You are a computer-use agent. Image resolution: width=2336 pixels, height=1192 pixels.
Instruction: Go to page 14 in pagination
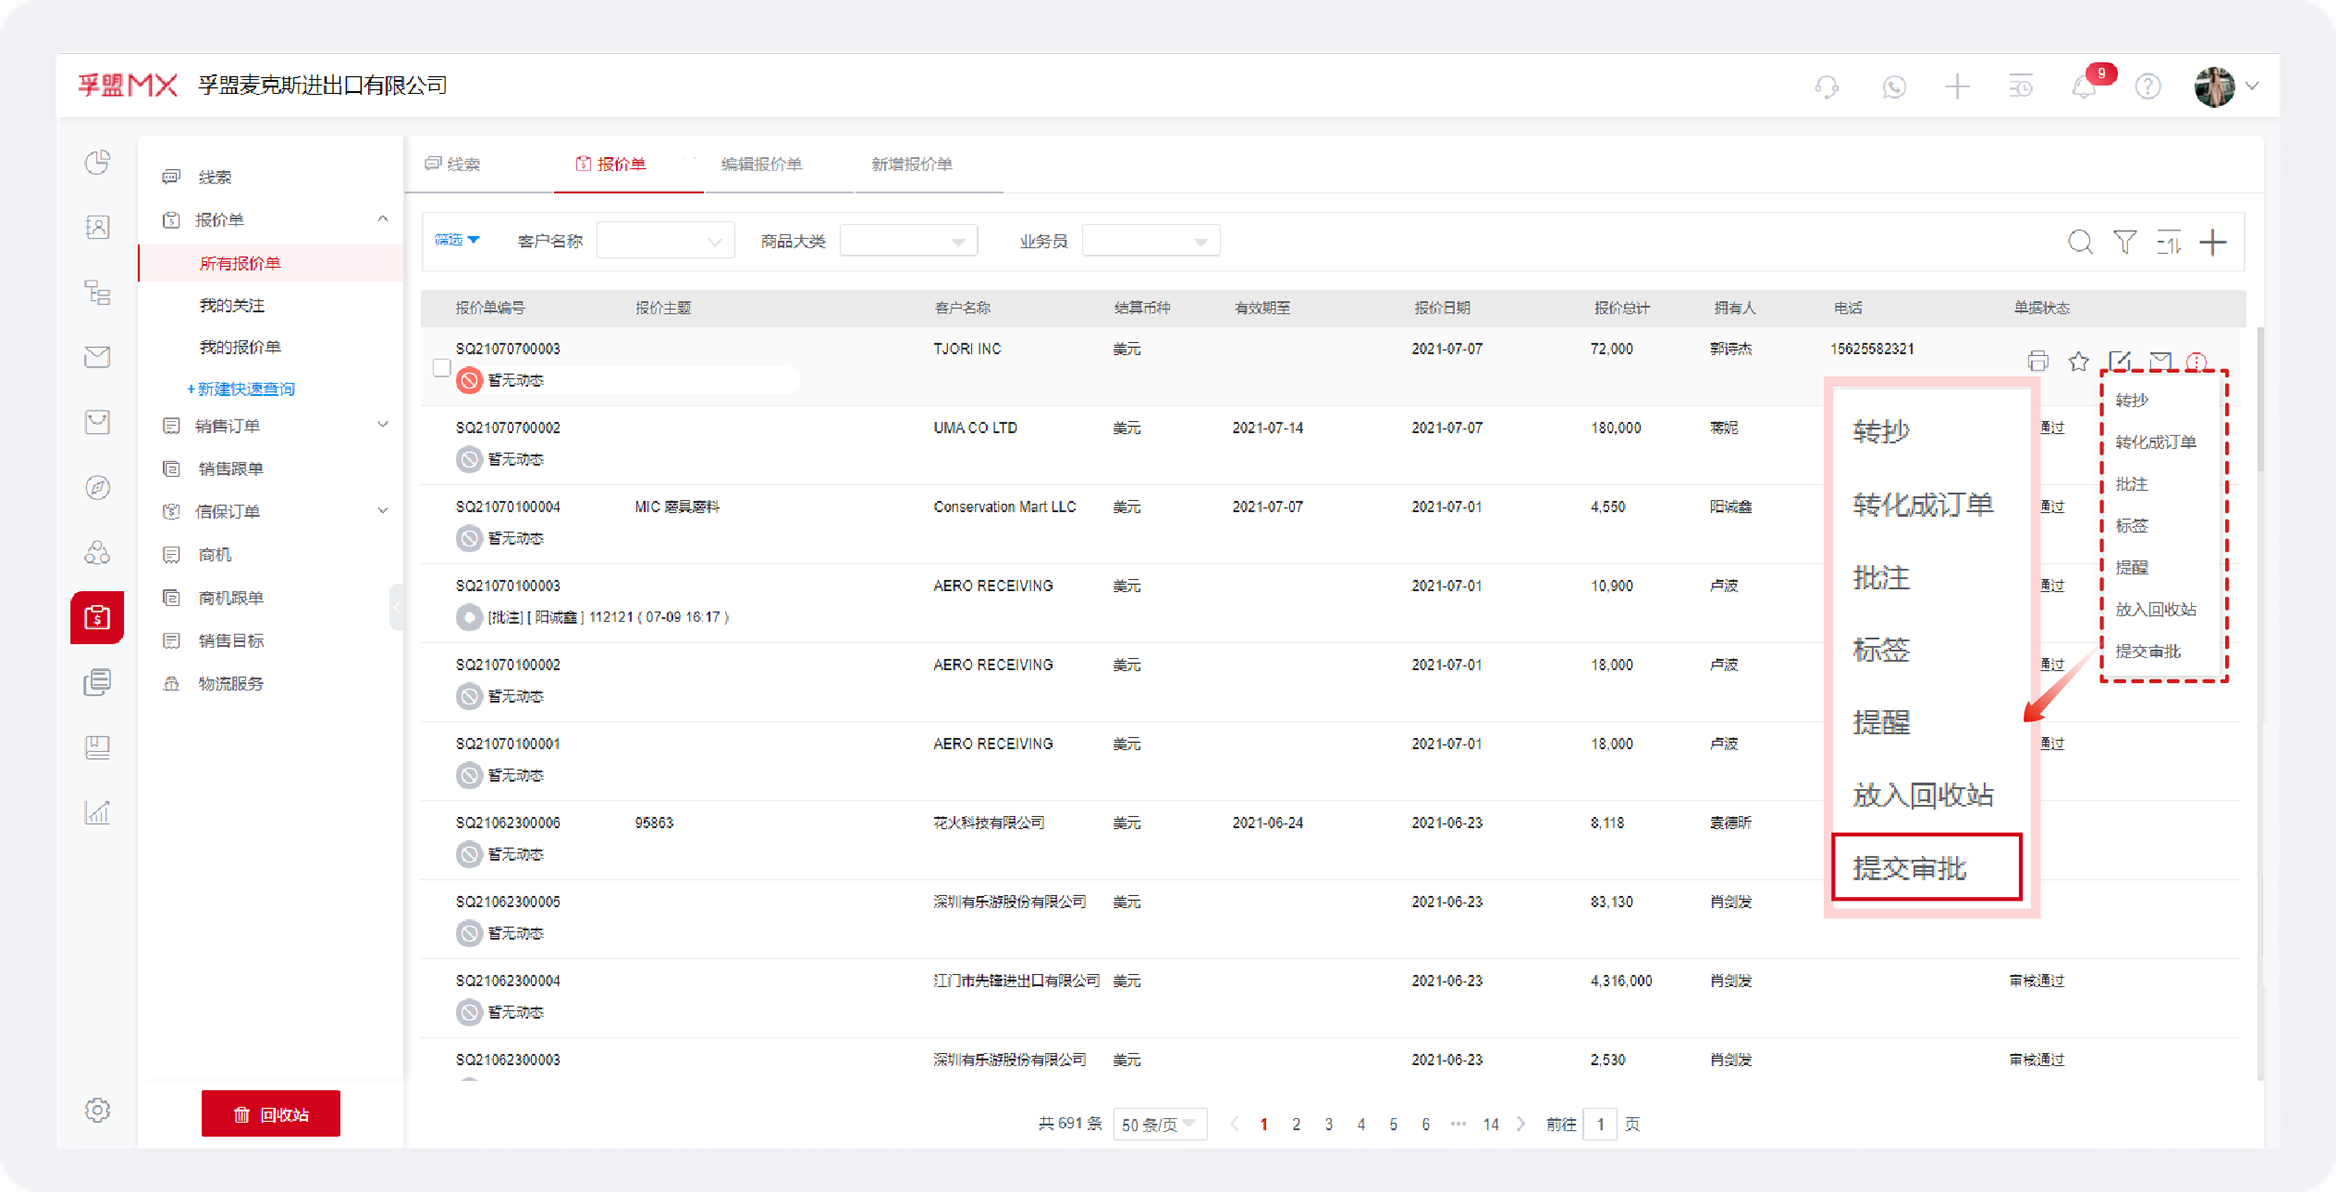point(1491,1125)
